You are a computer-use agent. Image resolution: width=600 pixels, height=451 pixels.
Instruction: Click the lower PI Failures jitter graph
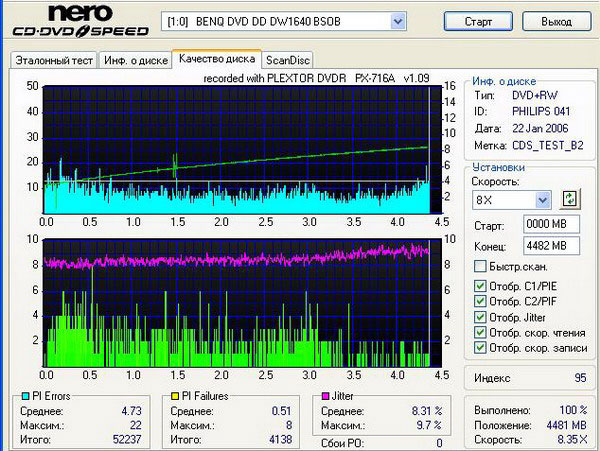tap(243, 303)
